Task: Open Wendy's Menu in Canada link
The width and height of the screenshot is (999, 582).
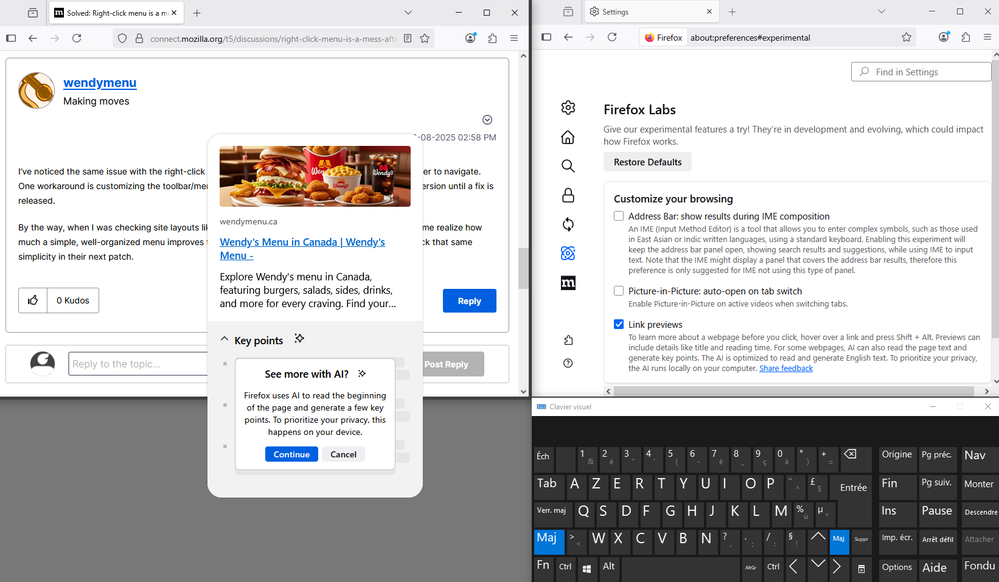Action: pyautogui.click(x=301, y=248)
